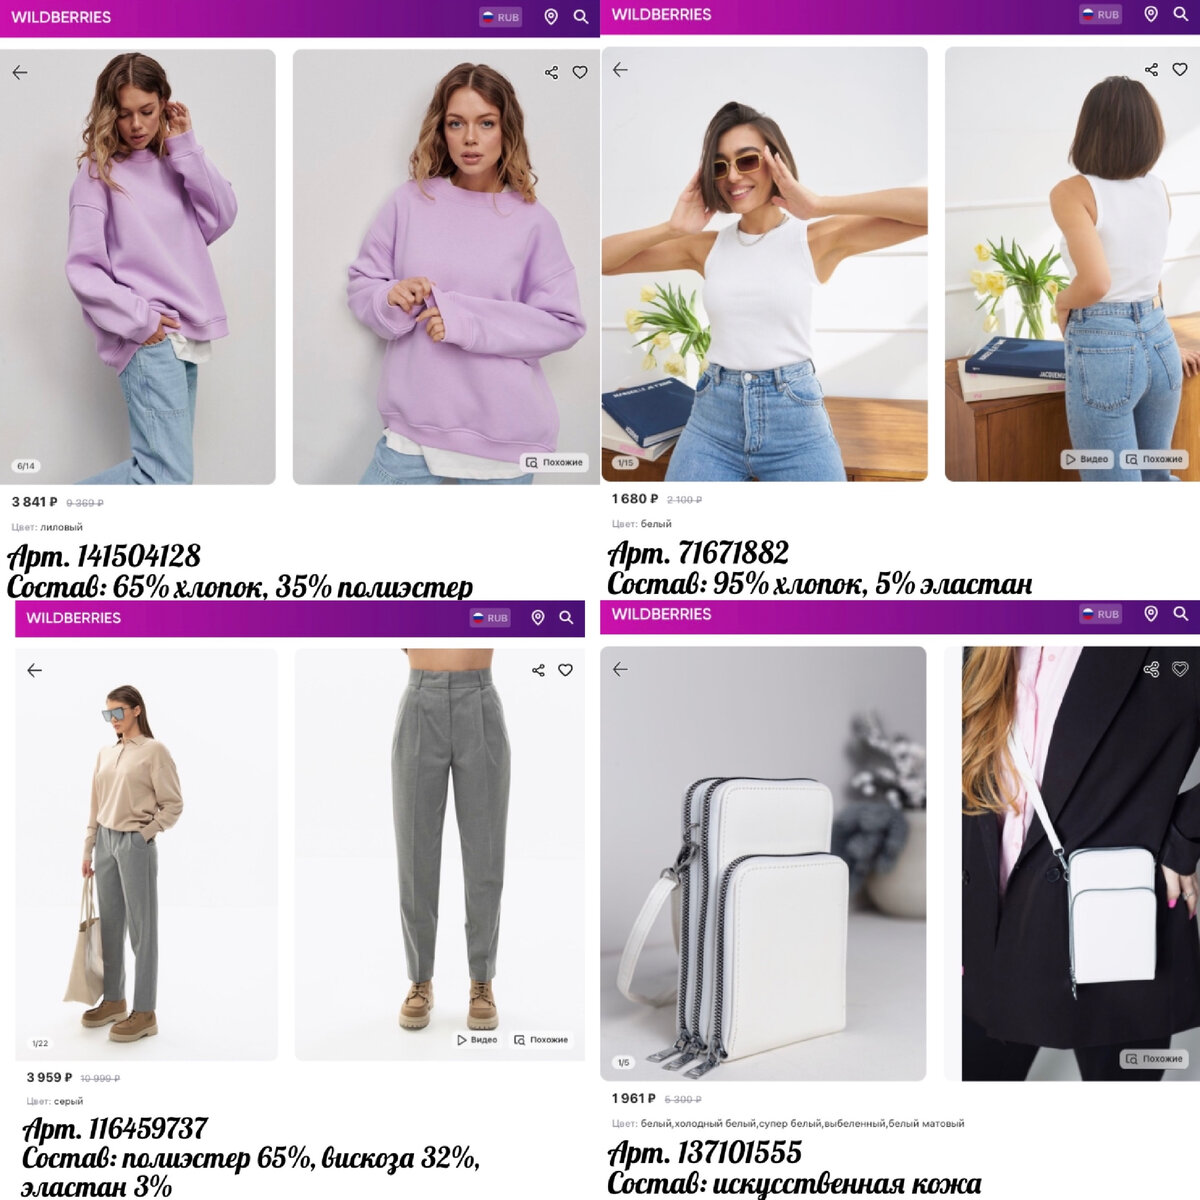
Task: Show similar items to white tank top
Action: pyautogui.click(x=1154, y=459)
